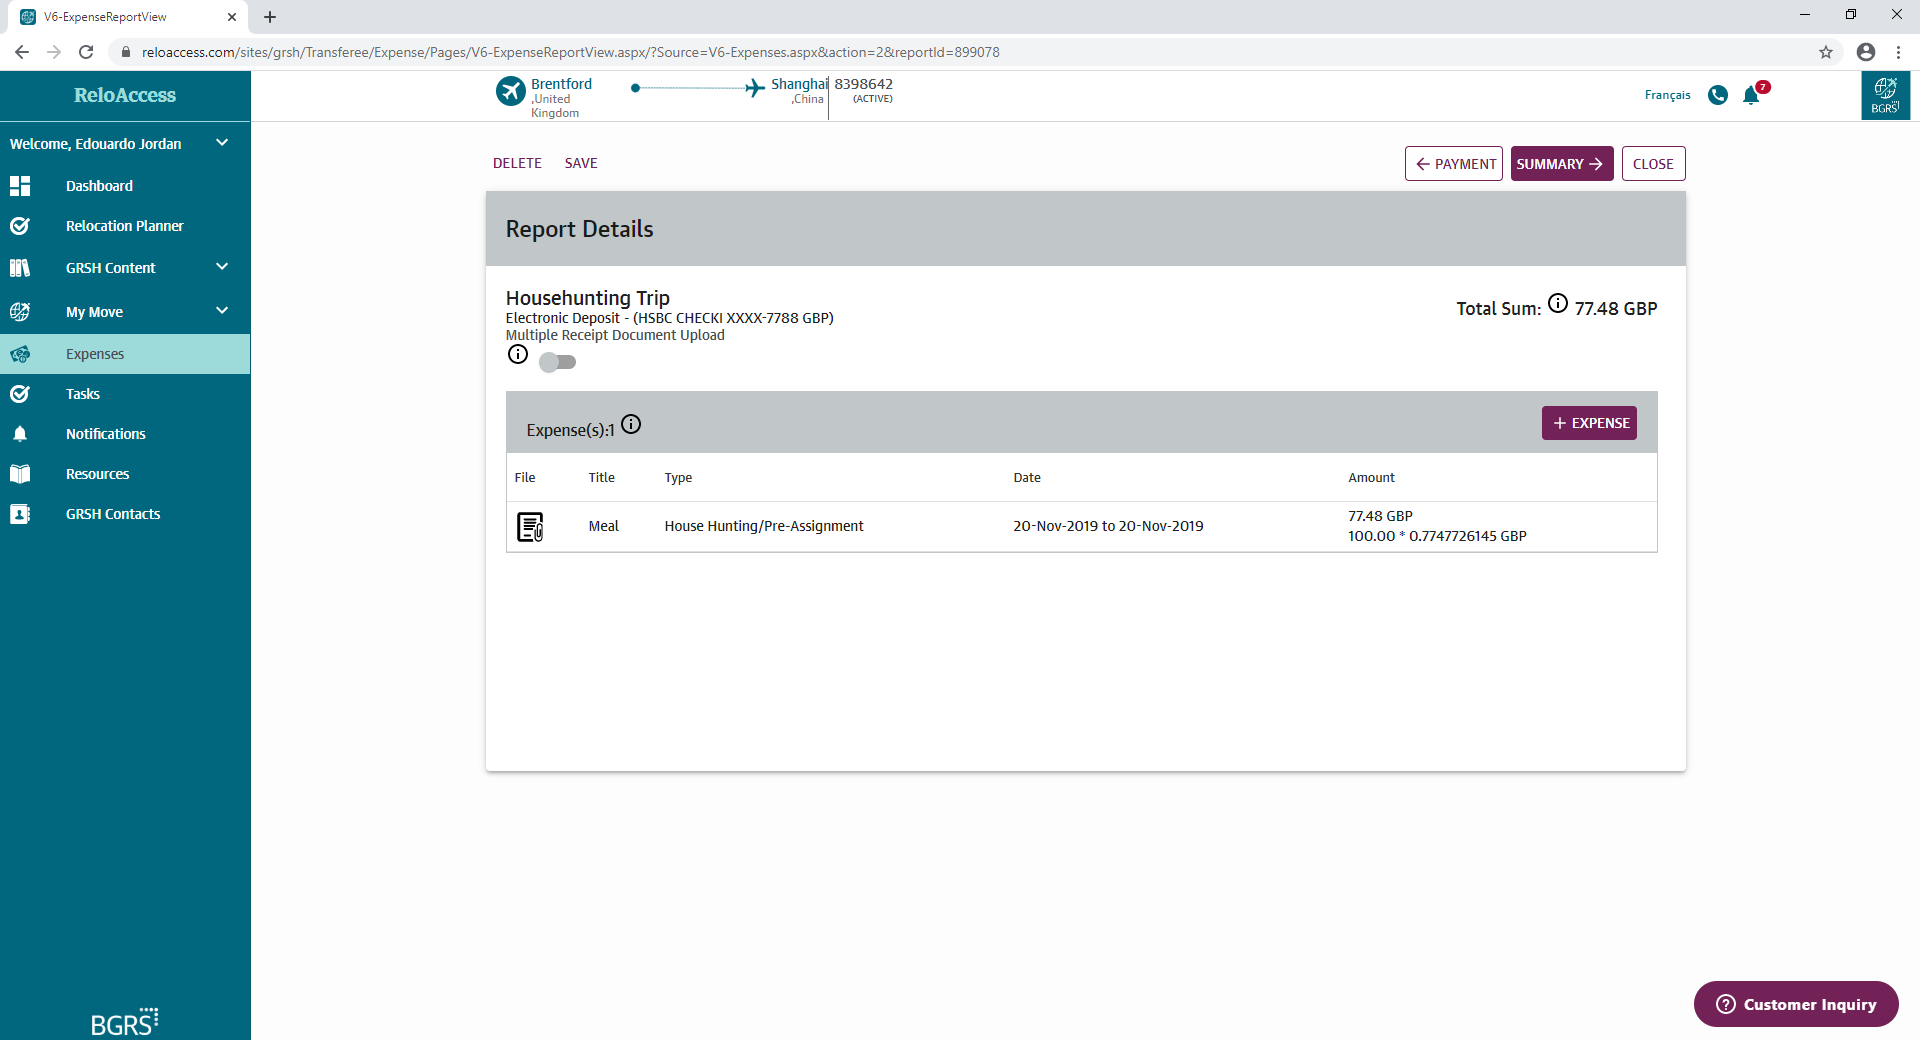
Task: Close the V6-ExpenseReportView tab
Action: pos(232,17)
